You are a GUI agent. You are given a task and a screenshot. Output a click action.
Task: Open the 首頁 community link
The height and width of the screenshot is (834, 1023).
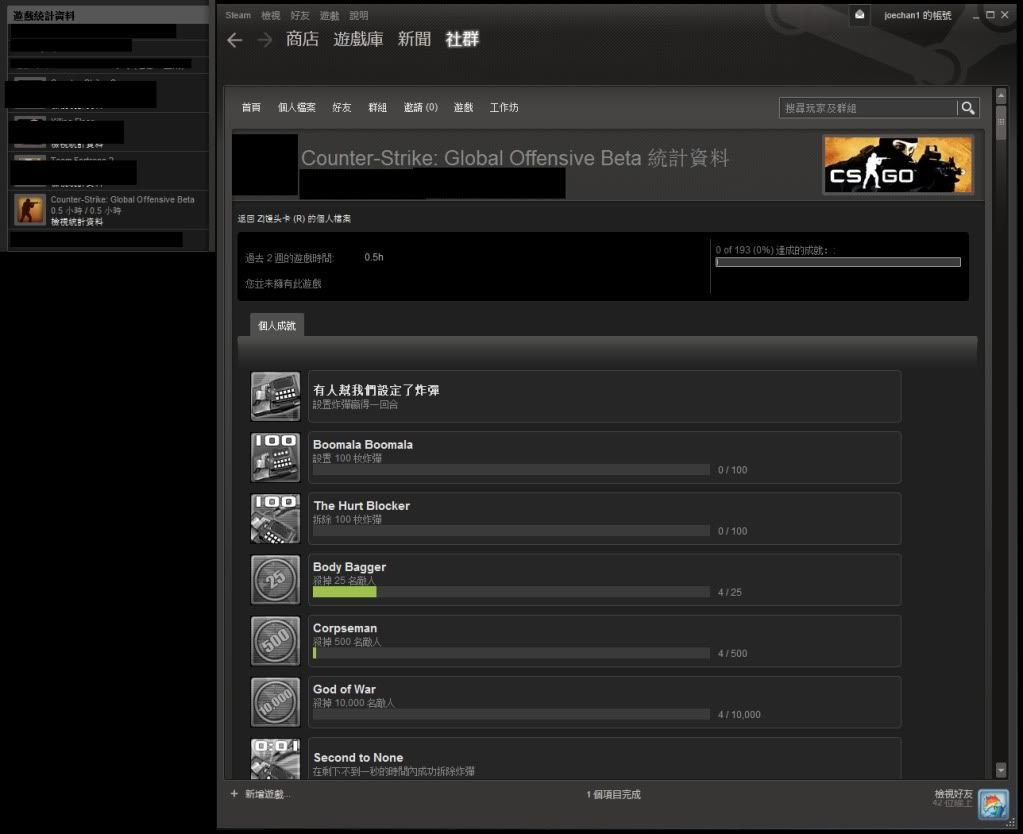[x=251, y=107]
